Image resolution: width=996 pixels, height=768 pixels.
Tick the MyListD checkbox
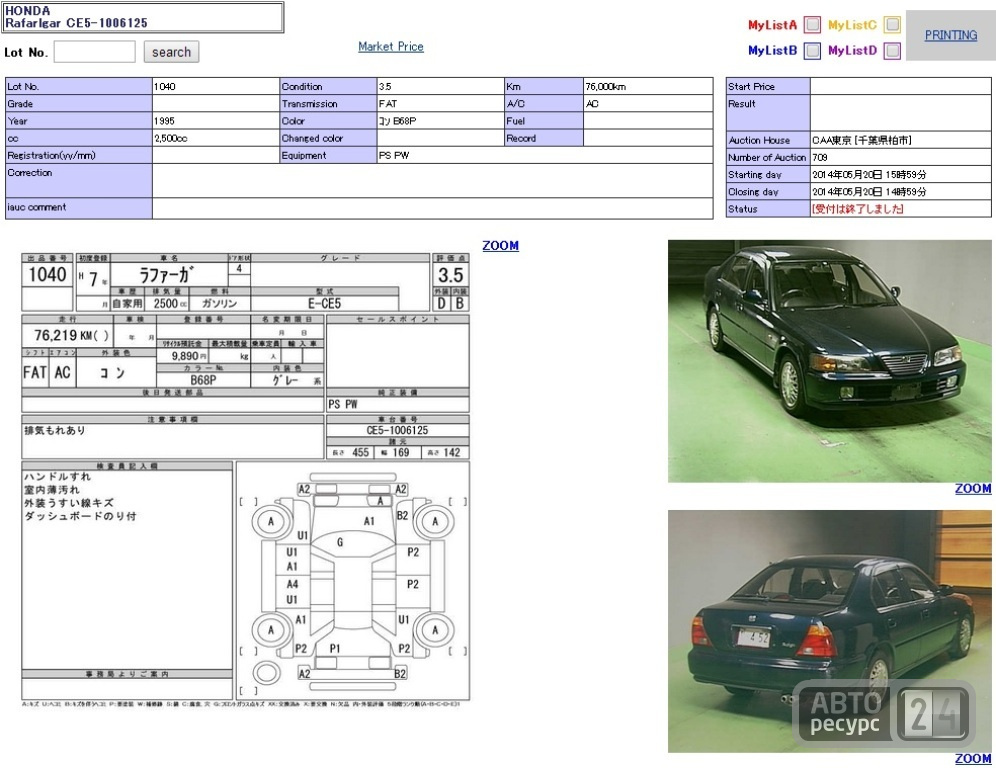(892, 51)
